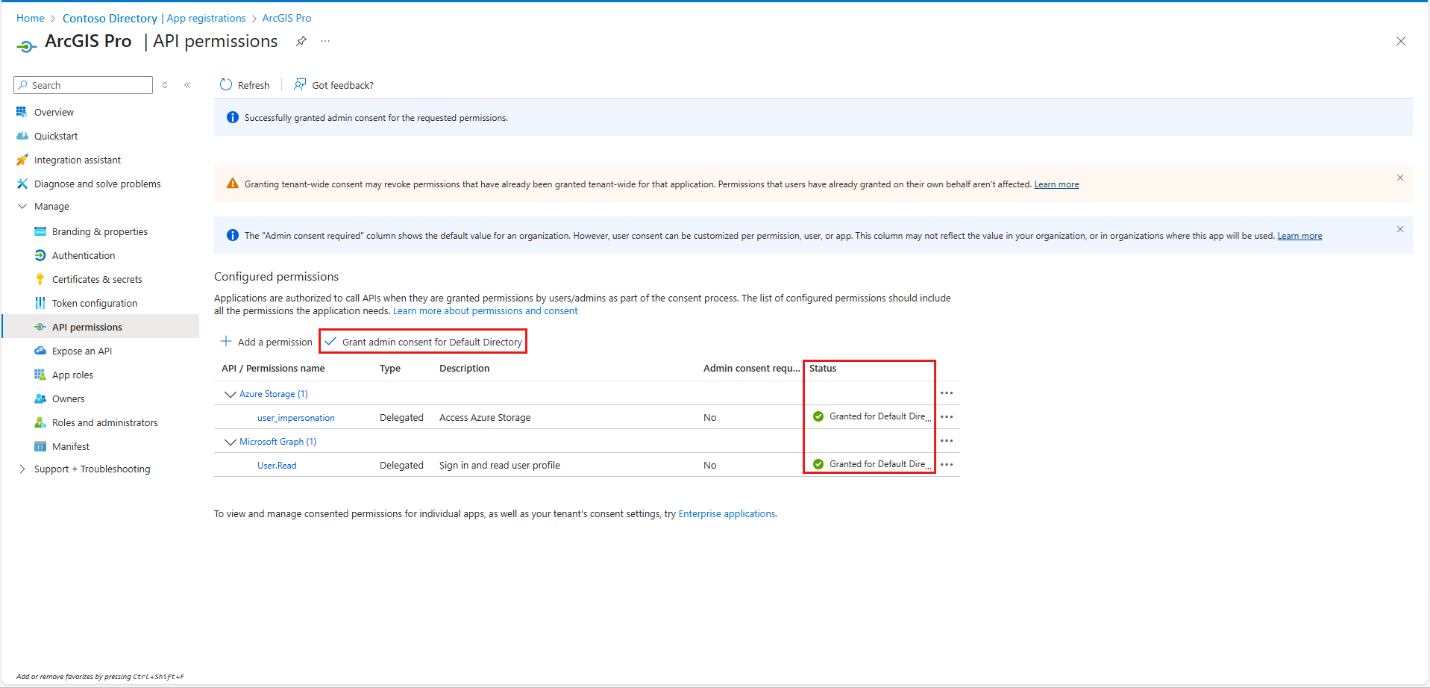This screenshot has height=688, width=1430.
Task: Click the Refresh icon in the toolbar
Action: tap(226, 85)
